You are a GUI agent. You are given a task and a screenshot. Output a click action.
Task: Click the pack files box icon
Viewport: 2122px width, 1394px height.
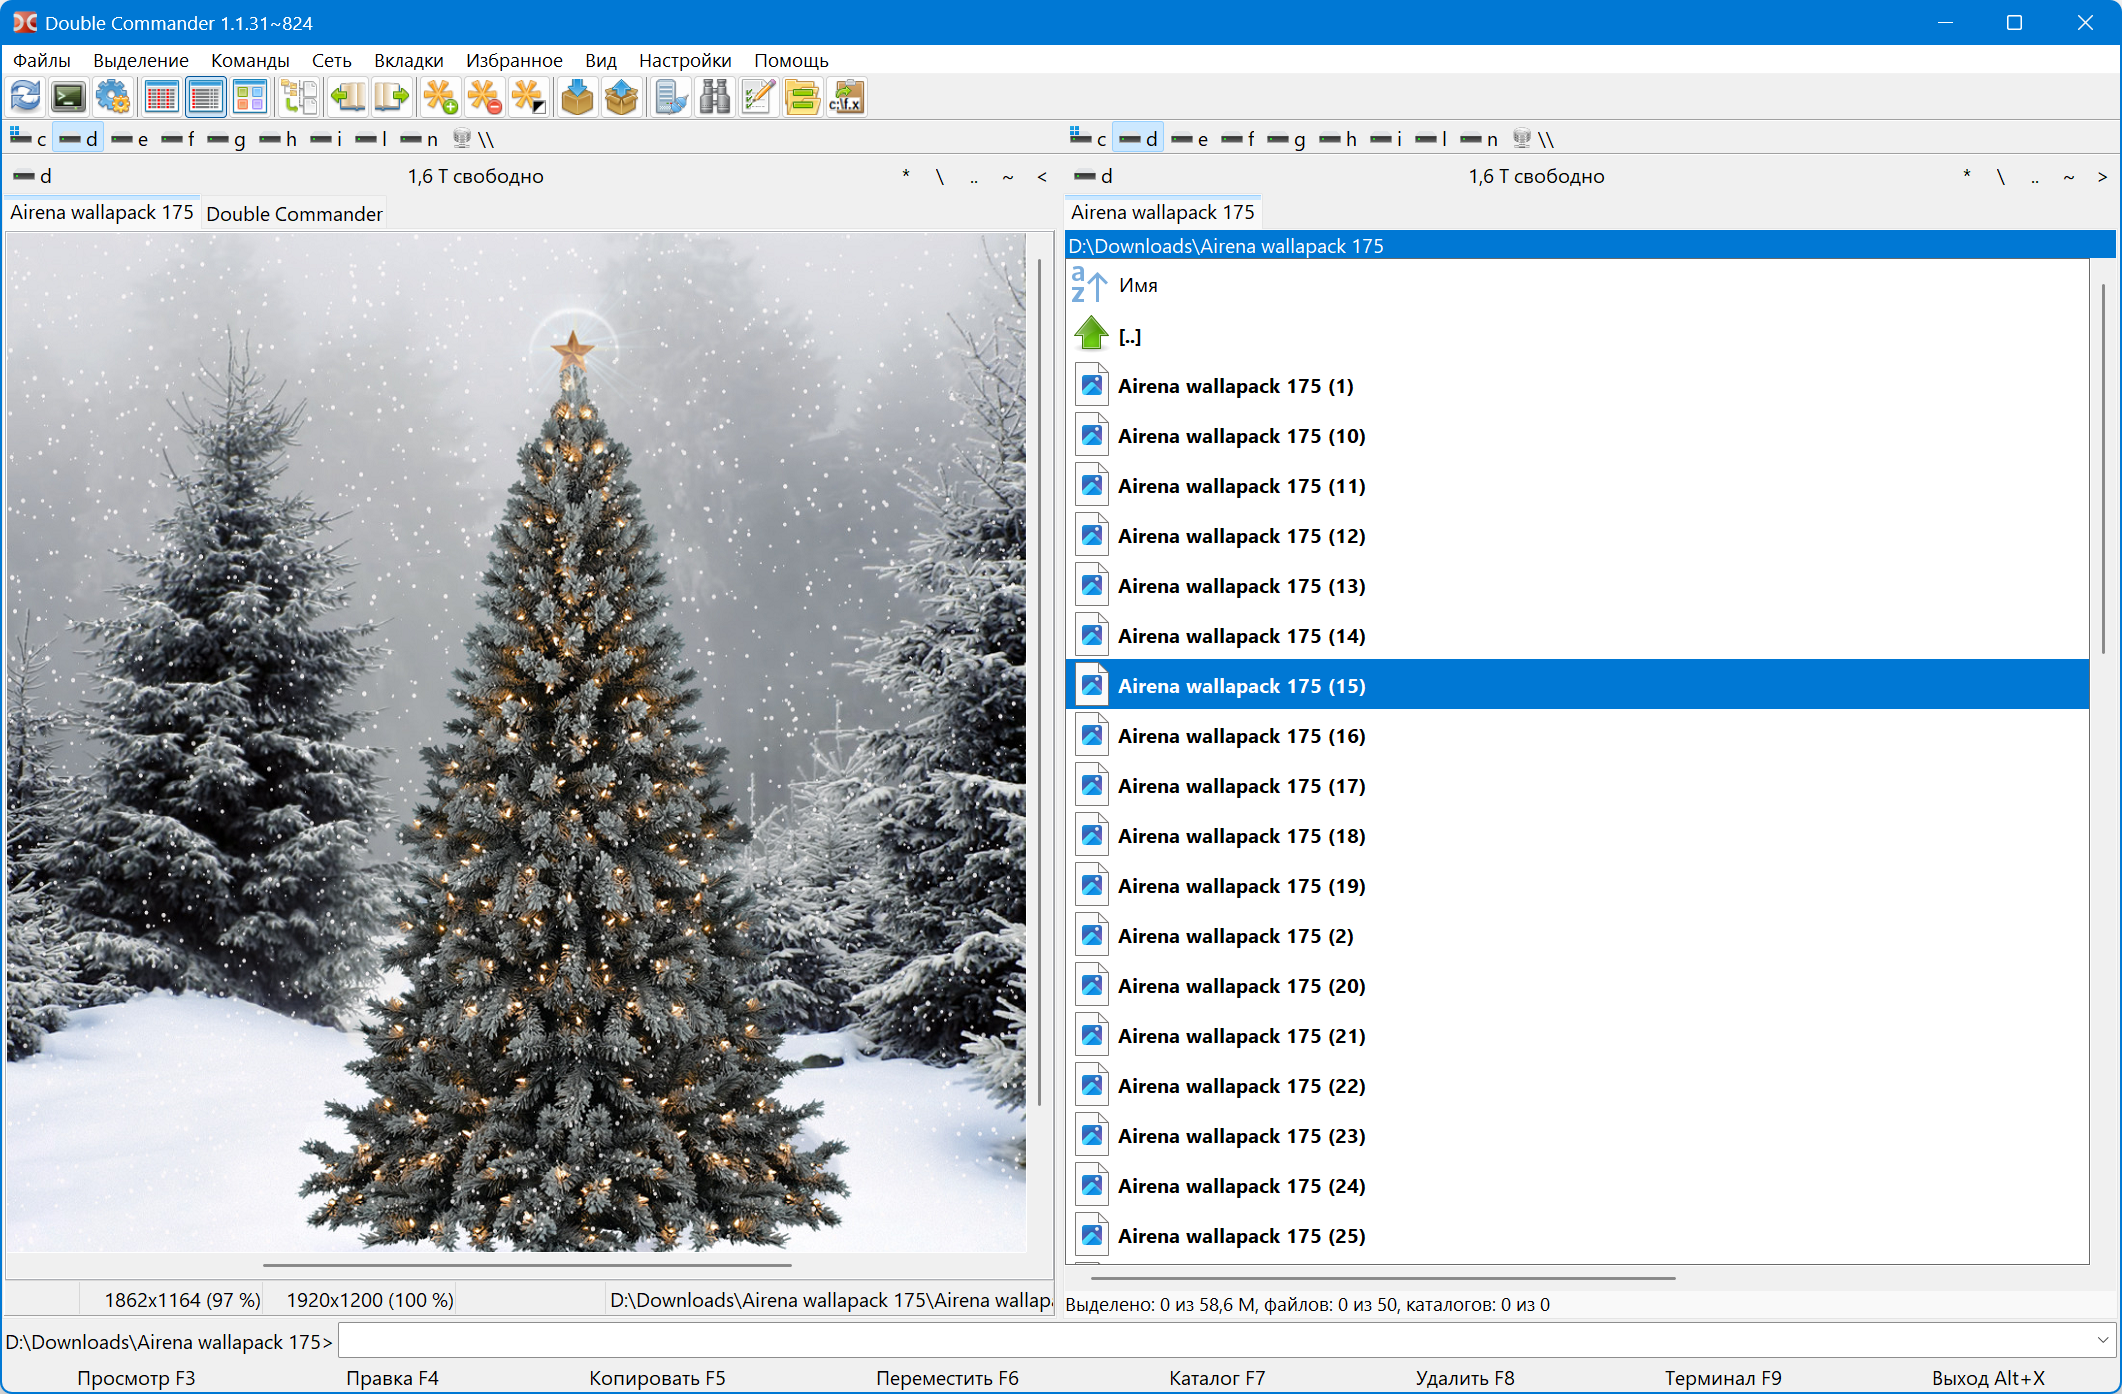click(x=577, y=98)
